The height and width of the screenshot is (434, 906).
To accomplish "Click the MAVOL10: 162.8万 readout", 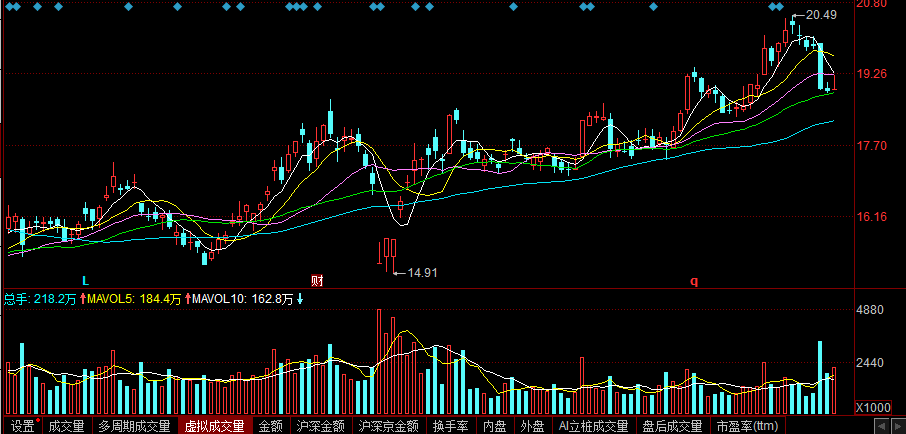I will click(242, 299).
